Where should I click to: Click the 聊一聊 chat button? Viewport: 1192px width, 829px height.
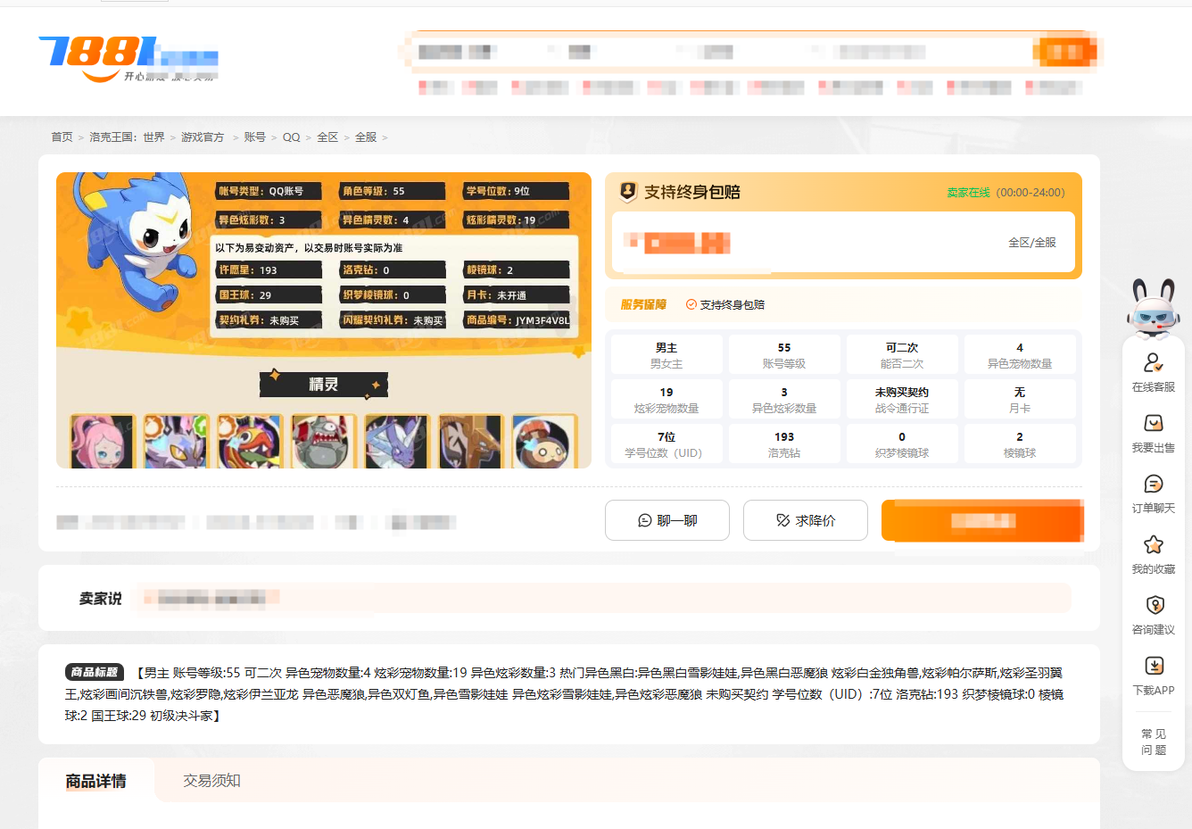pyautogui.click(x=667, y=520)
